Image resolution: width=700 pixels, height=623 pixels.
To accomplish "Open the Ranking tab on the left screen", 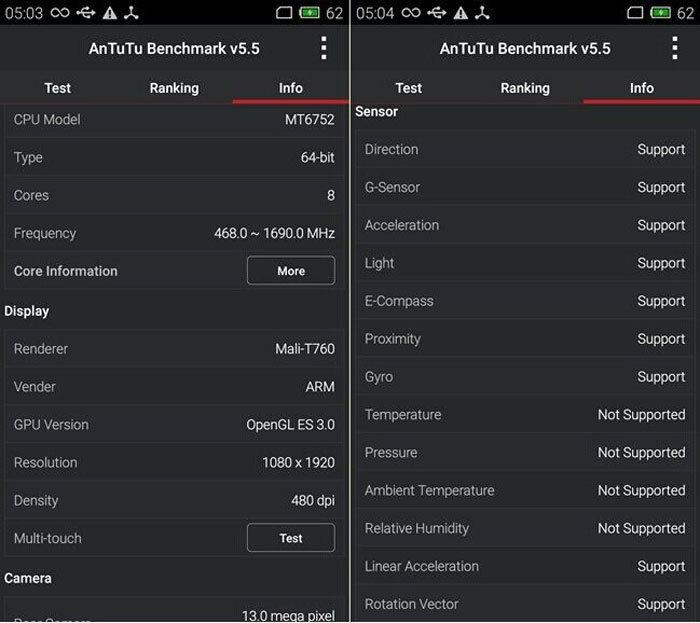I will coord(174,88).
